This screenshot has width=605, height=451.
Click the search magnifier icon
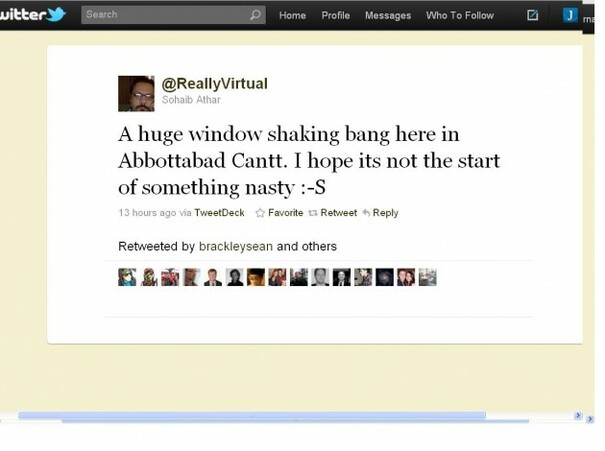coord(255,15)
